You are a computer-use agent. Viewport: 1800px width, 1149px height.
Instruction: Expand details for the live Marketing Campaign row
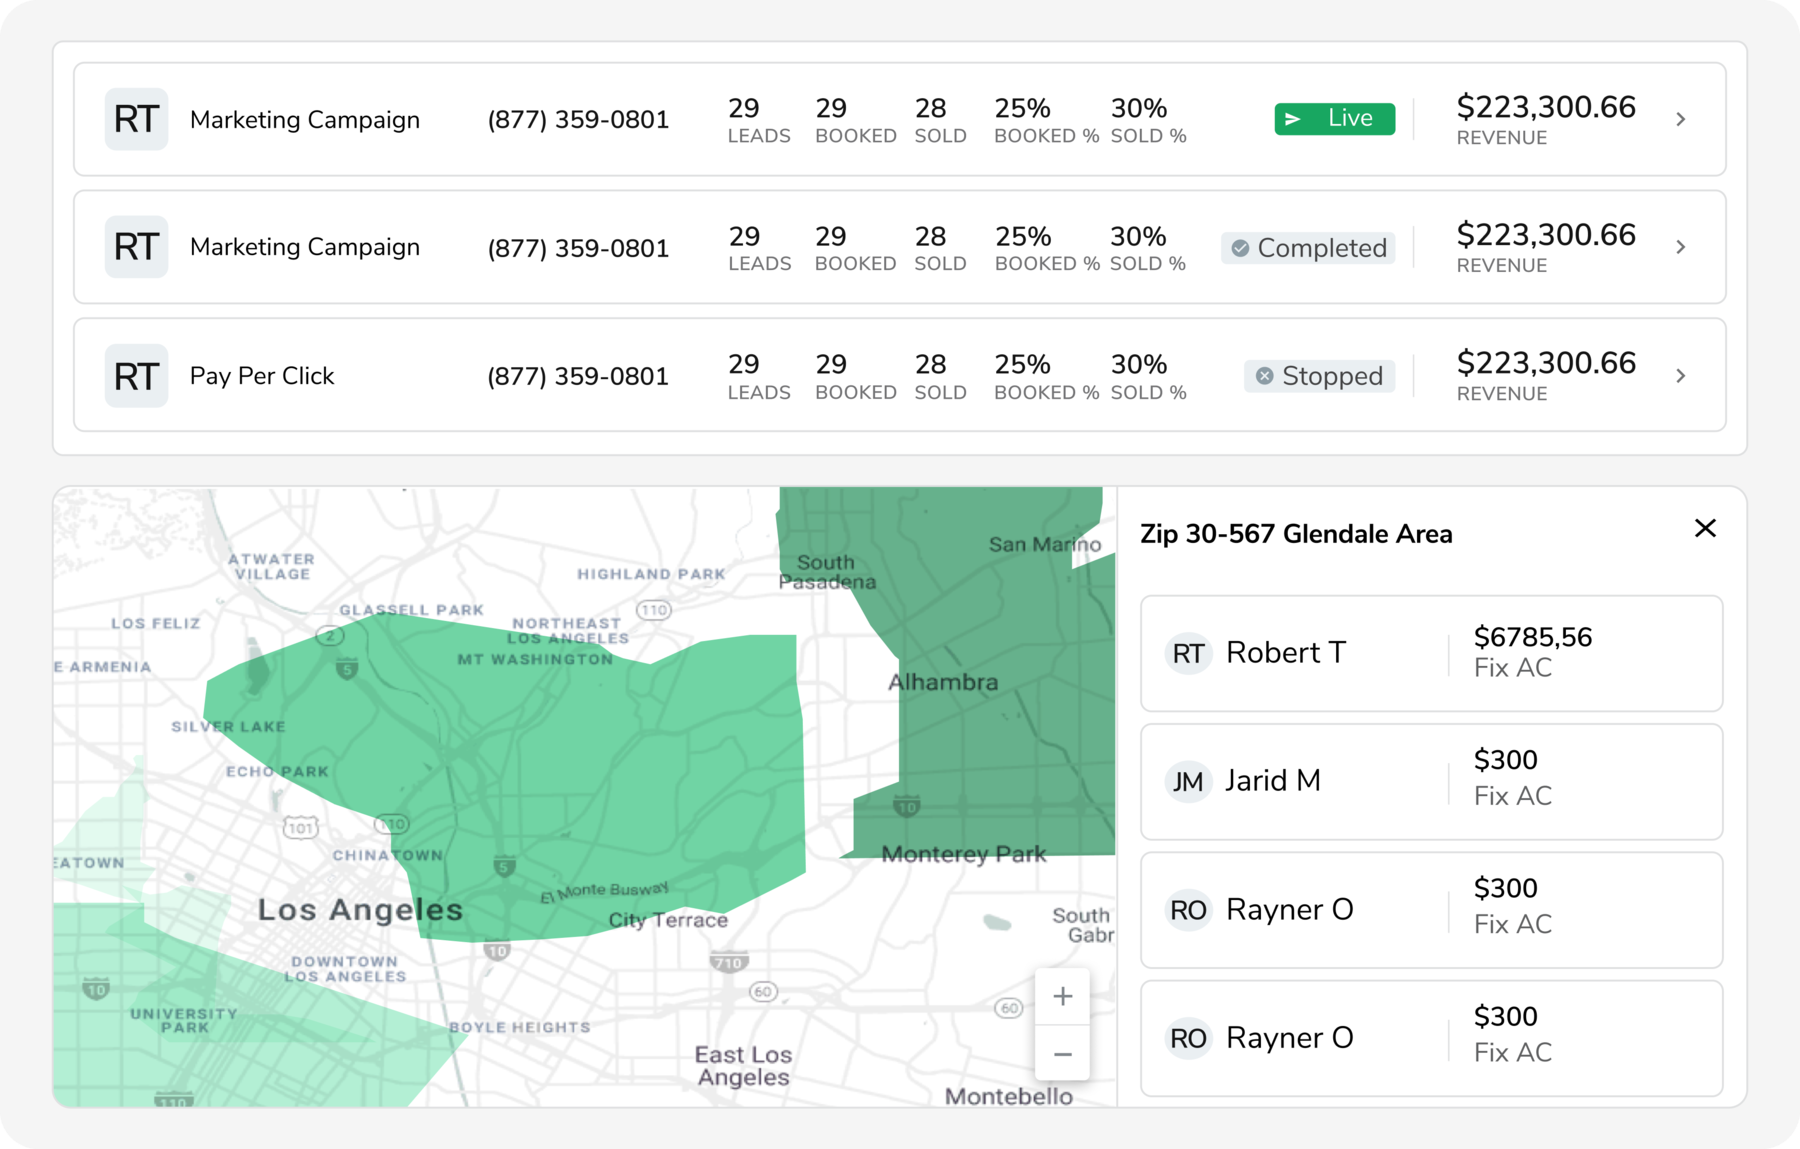click(1683, 118)
